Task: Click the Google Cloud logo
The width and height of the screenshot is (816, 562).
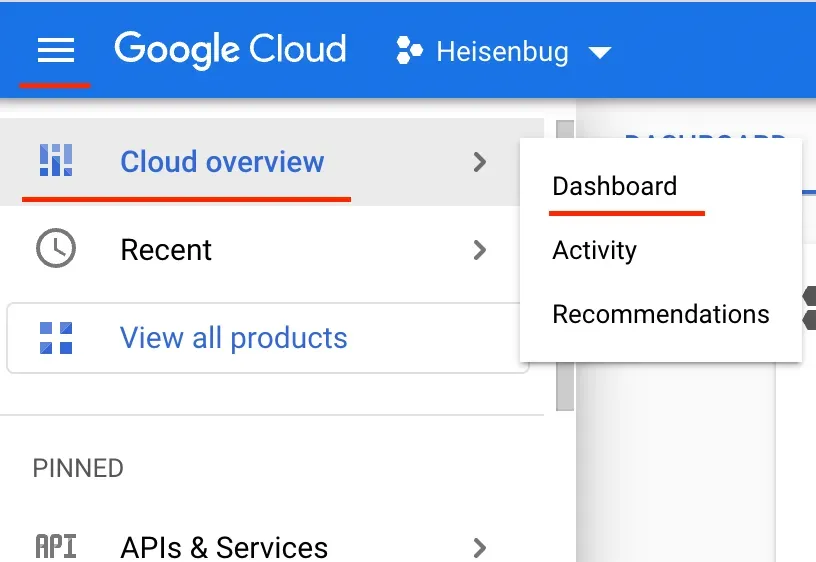Action: 230,50
